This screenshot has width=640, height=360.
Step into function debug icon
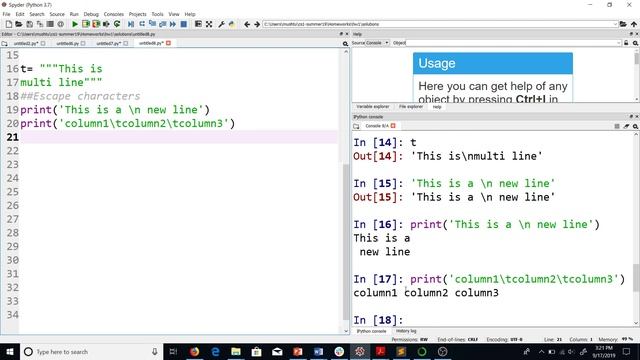click(152, 24)
